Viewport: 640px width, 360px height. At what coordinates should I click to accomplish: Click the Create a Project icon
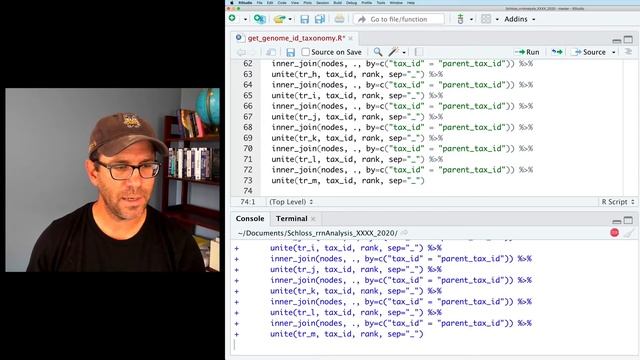[260, 19]
